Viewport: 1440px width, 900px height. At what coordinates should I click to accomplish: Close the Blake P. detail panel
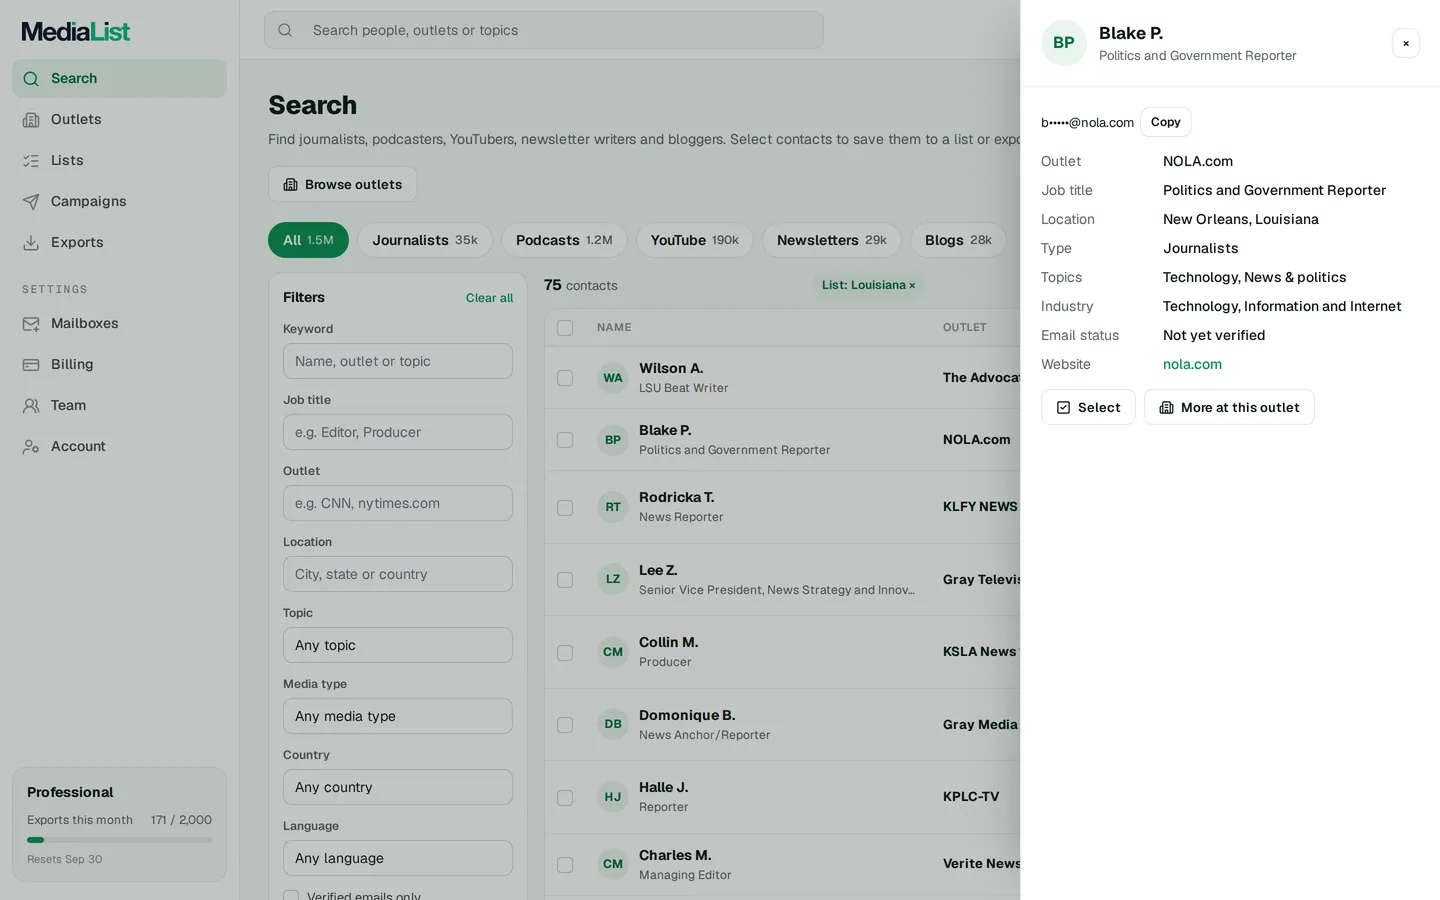pos(1406,43)
